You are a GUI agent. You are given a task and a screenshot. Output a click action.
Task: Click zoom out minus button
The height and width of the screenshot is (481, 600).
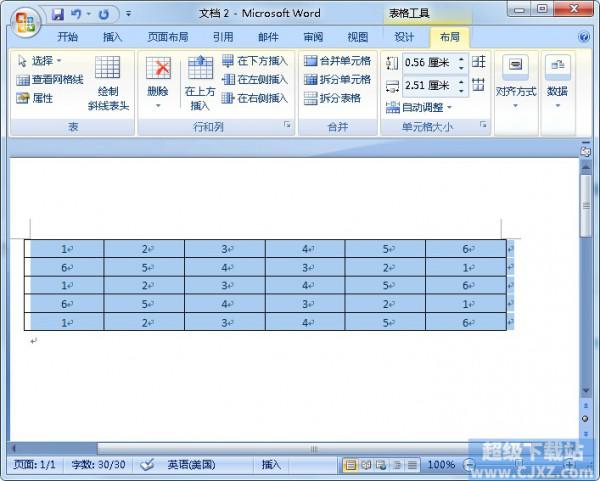pyautogui.click(x=469, y=465)
